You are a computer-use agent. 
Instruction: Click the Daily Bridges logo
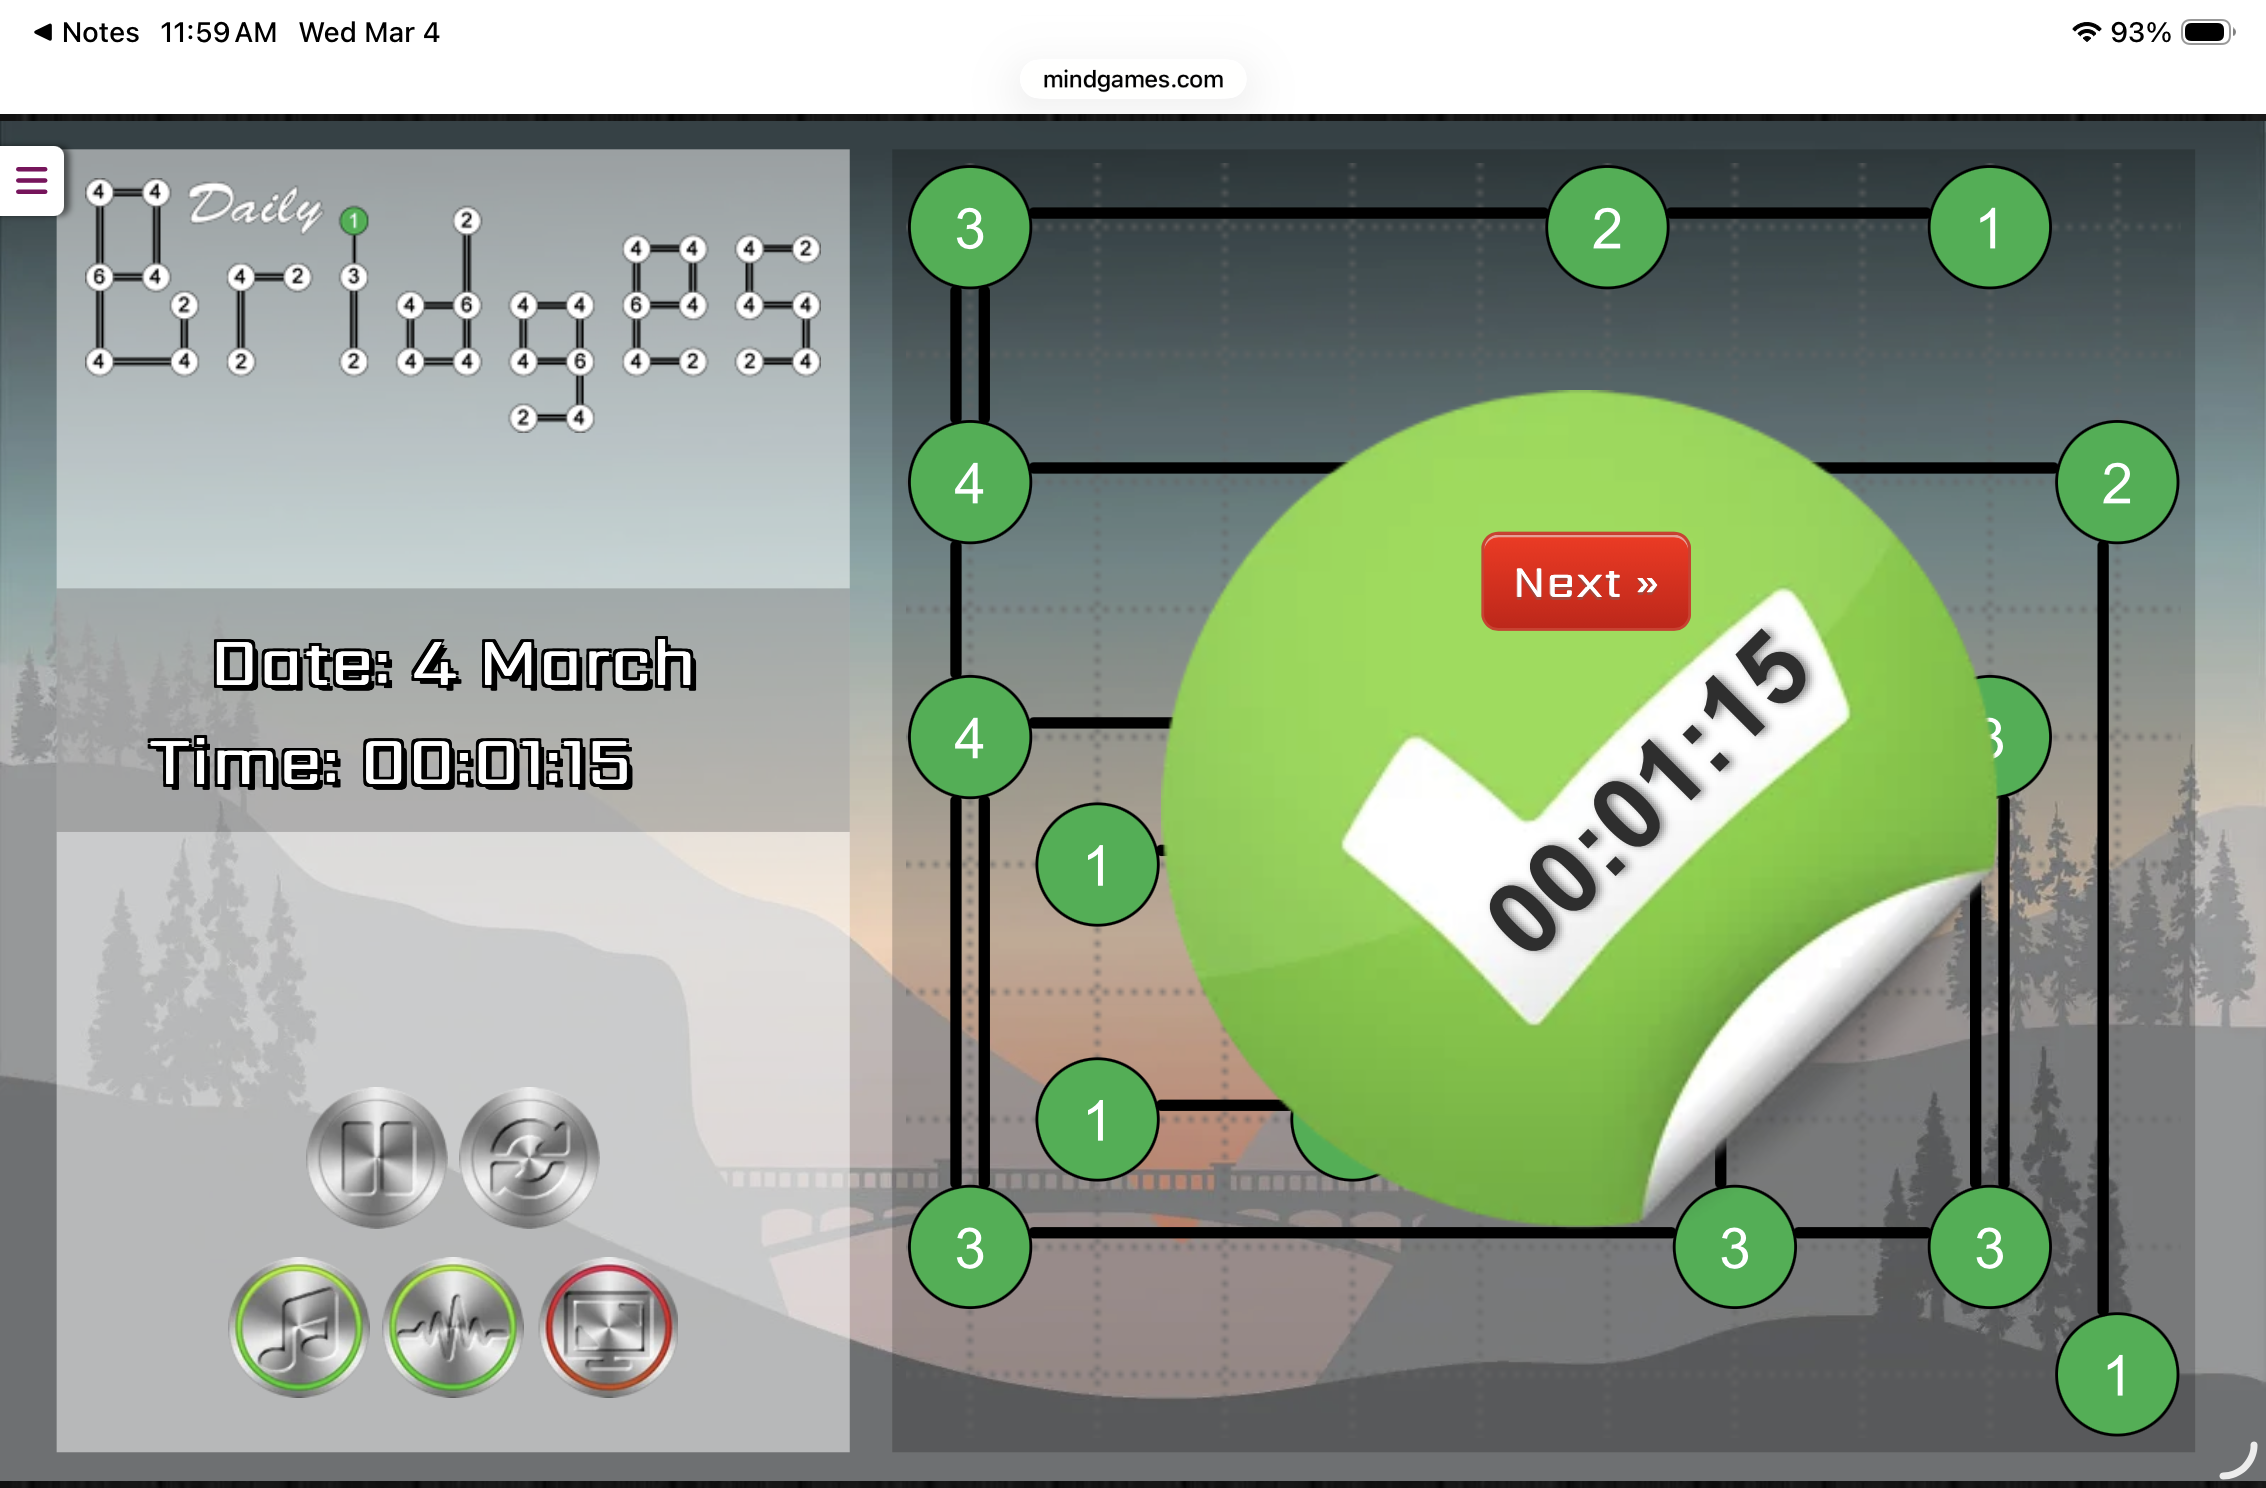tap(453, 300)
